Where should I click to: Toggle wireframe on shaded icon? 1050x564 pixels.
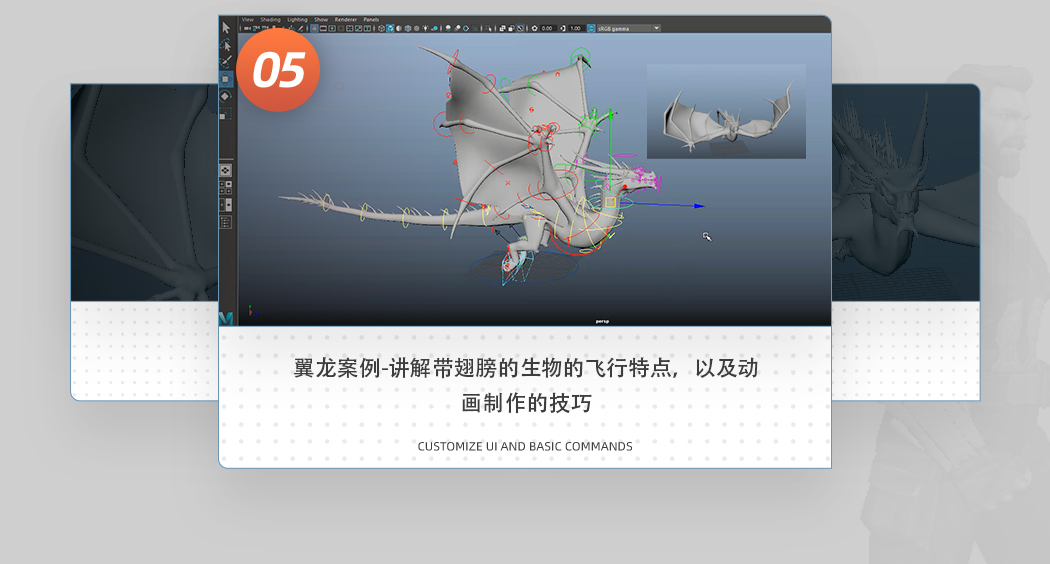pyautogui.click(x=408, y=28)
